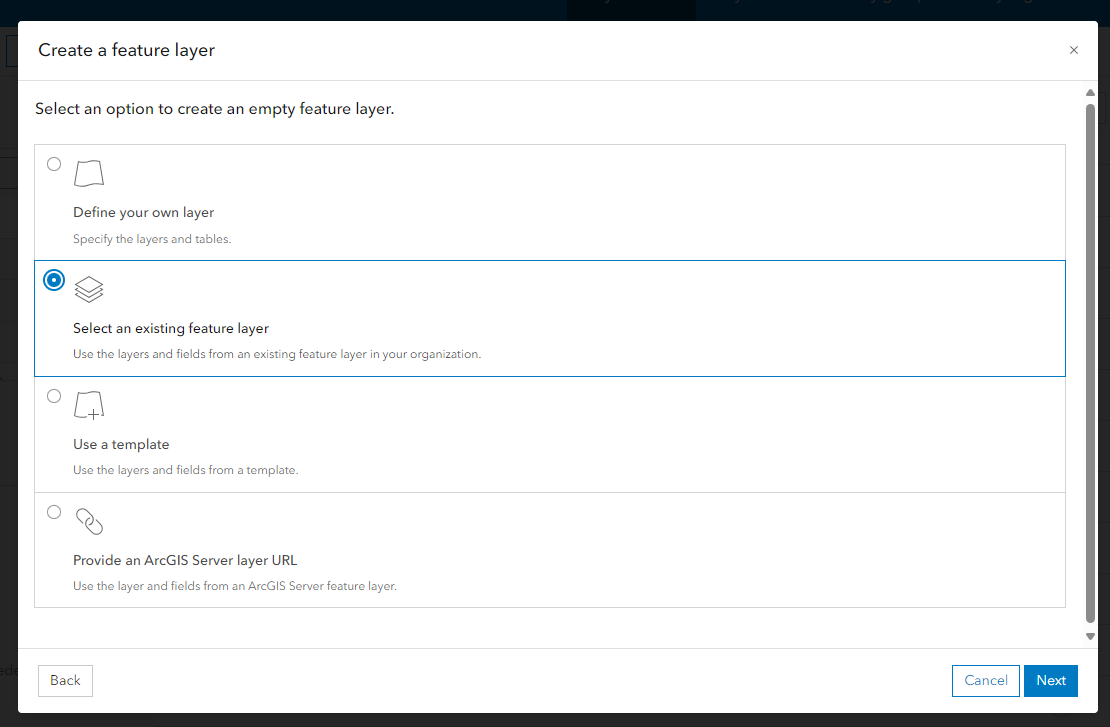Image resolution: width=1110 pixels, height=727 pixels.
Task: Close the Create a feature layer dialog
Action: pos(1074,50)
